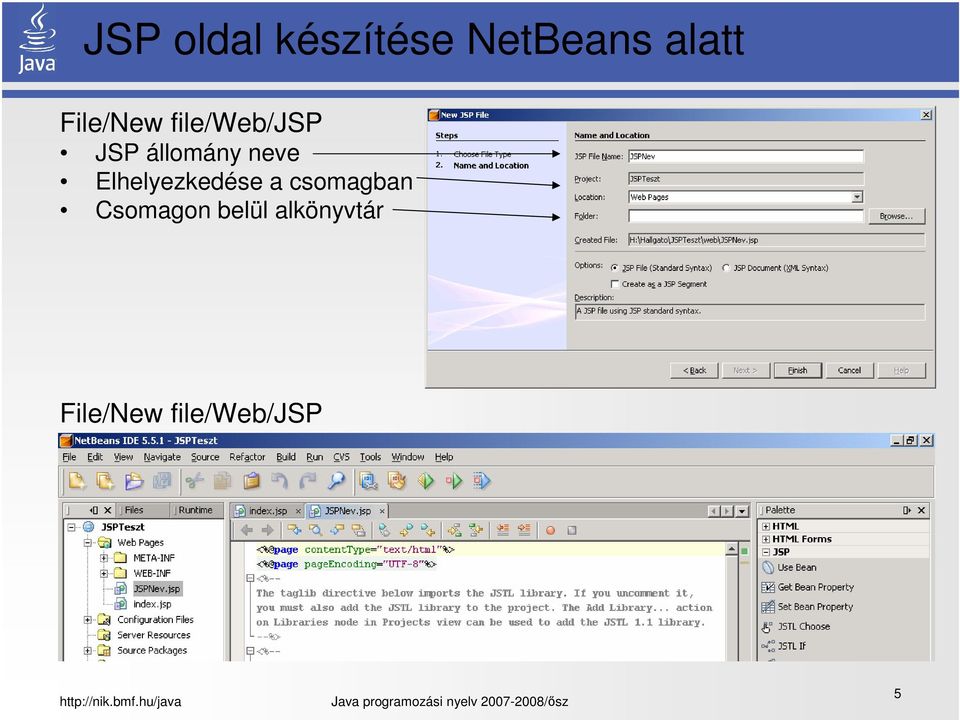Open the Tools menu

370,457
